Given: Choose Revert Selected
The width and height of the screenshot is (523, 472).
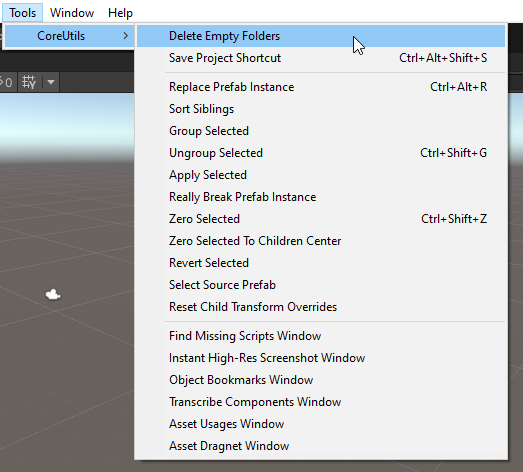Looking at the screenshot, I should click(x=321, y=263).
